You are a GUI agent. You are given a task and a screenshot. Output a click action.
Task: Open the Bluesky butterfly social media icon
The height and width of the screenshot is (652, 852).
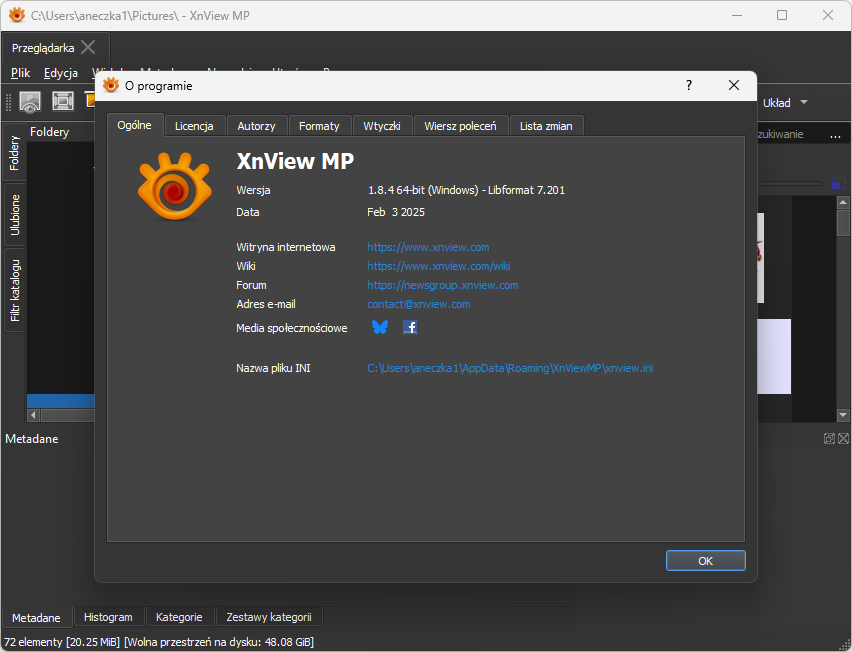[x=380, y=327]
